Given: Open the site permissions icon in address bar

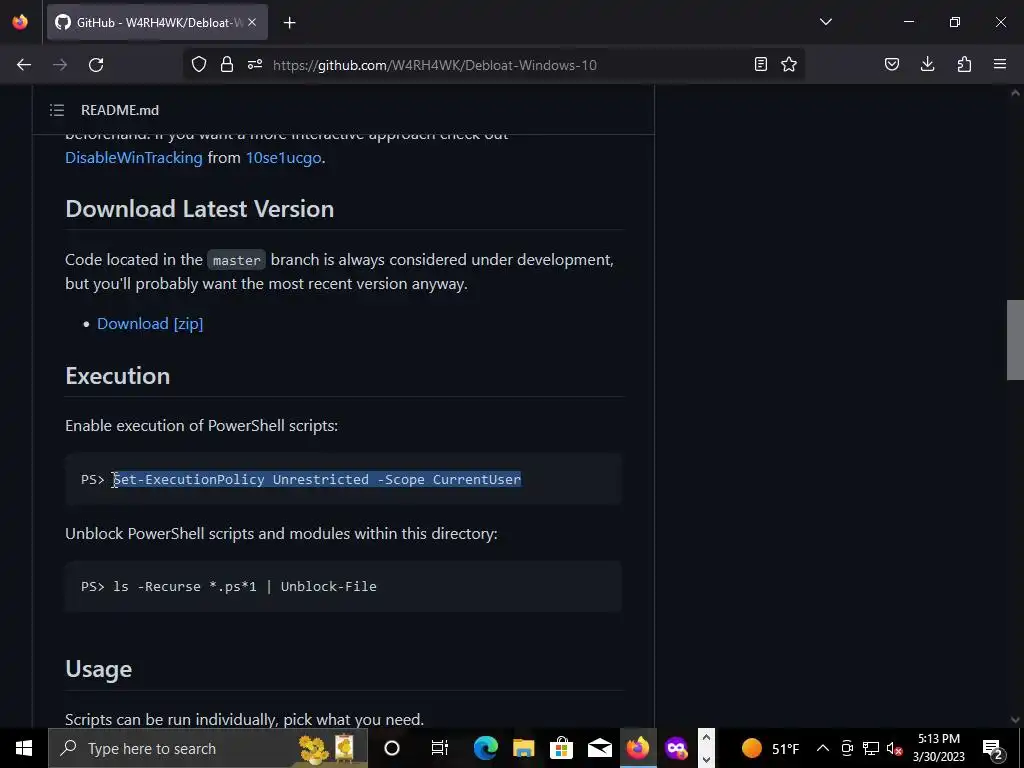Looking at the screenshot, I should pyautogui.click(x=255, y=64).
